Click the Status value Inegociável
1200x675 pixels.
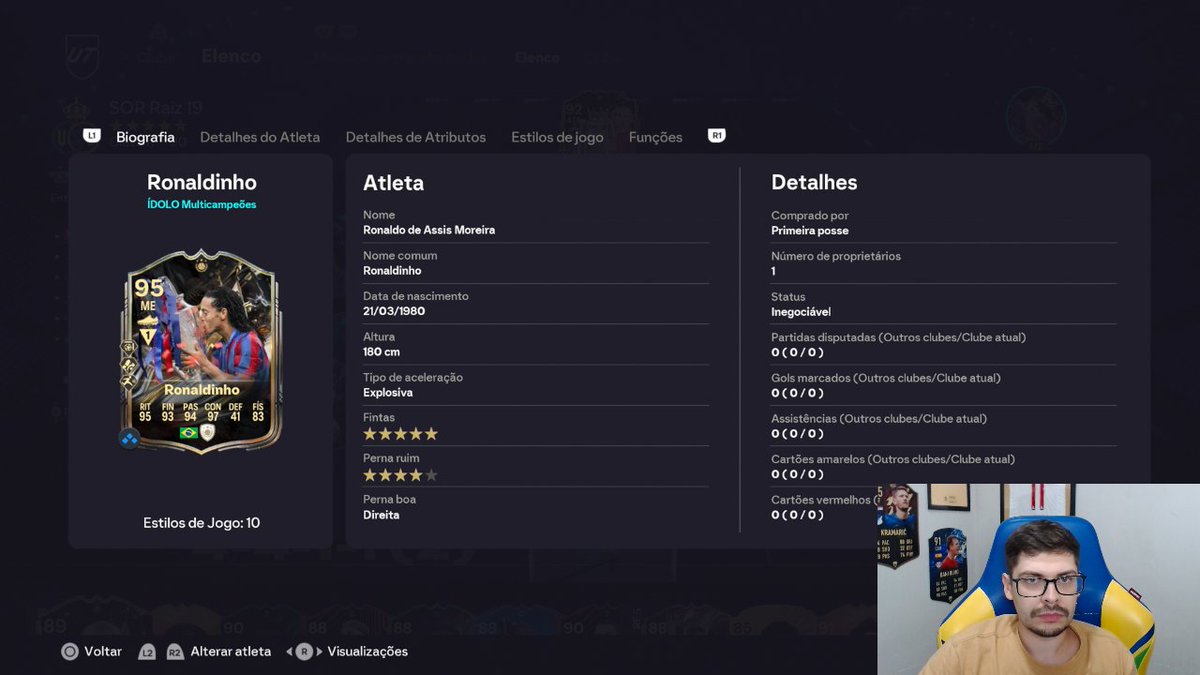click(x=801, y=312)
